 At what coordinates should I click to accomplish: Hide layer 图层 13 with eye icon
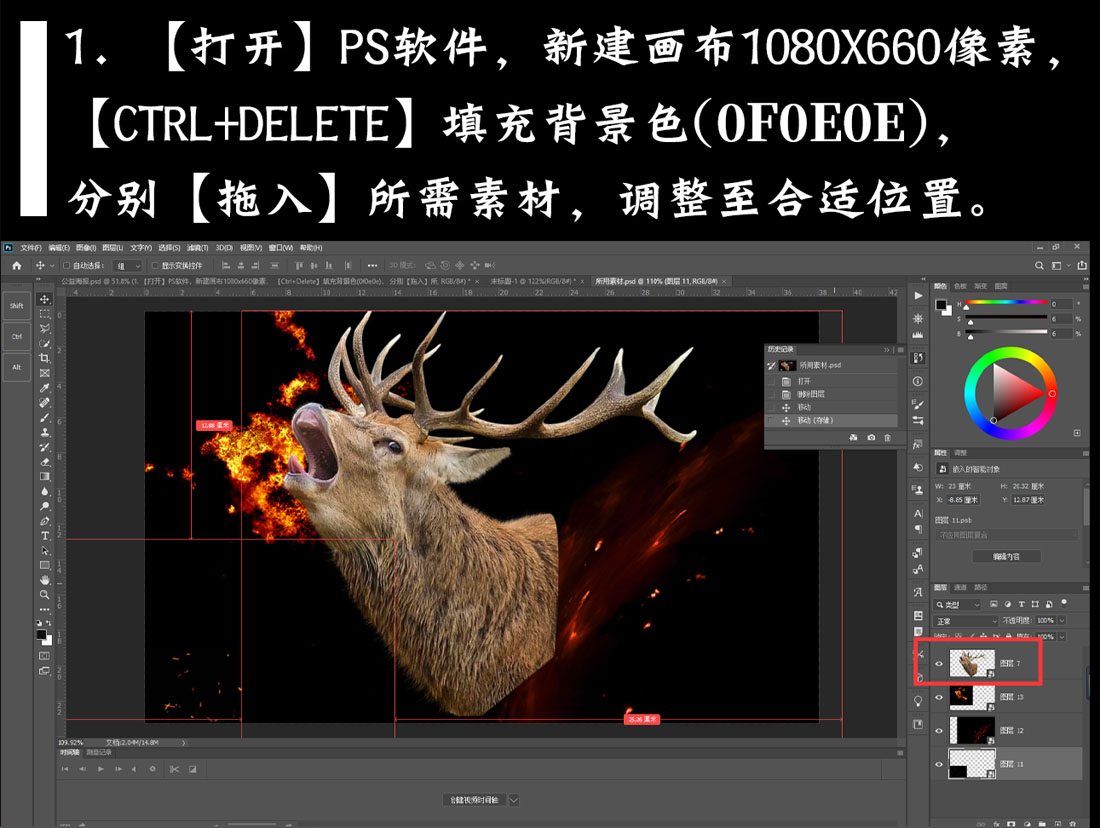939,697
